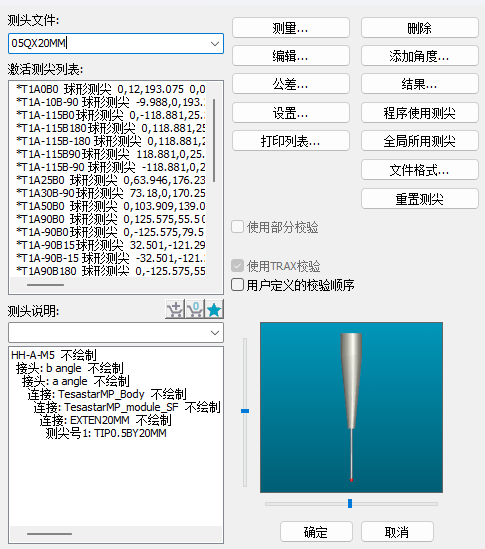
Task: Click the horizontal probe view slider handle
Action: pos(350,503)
